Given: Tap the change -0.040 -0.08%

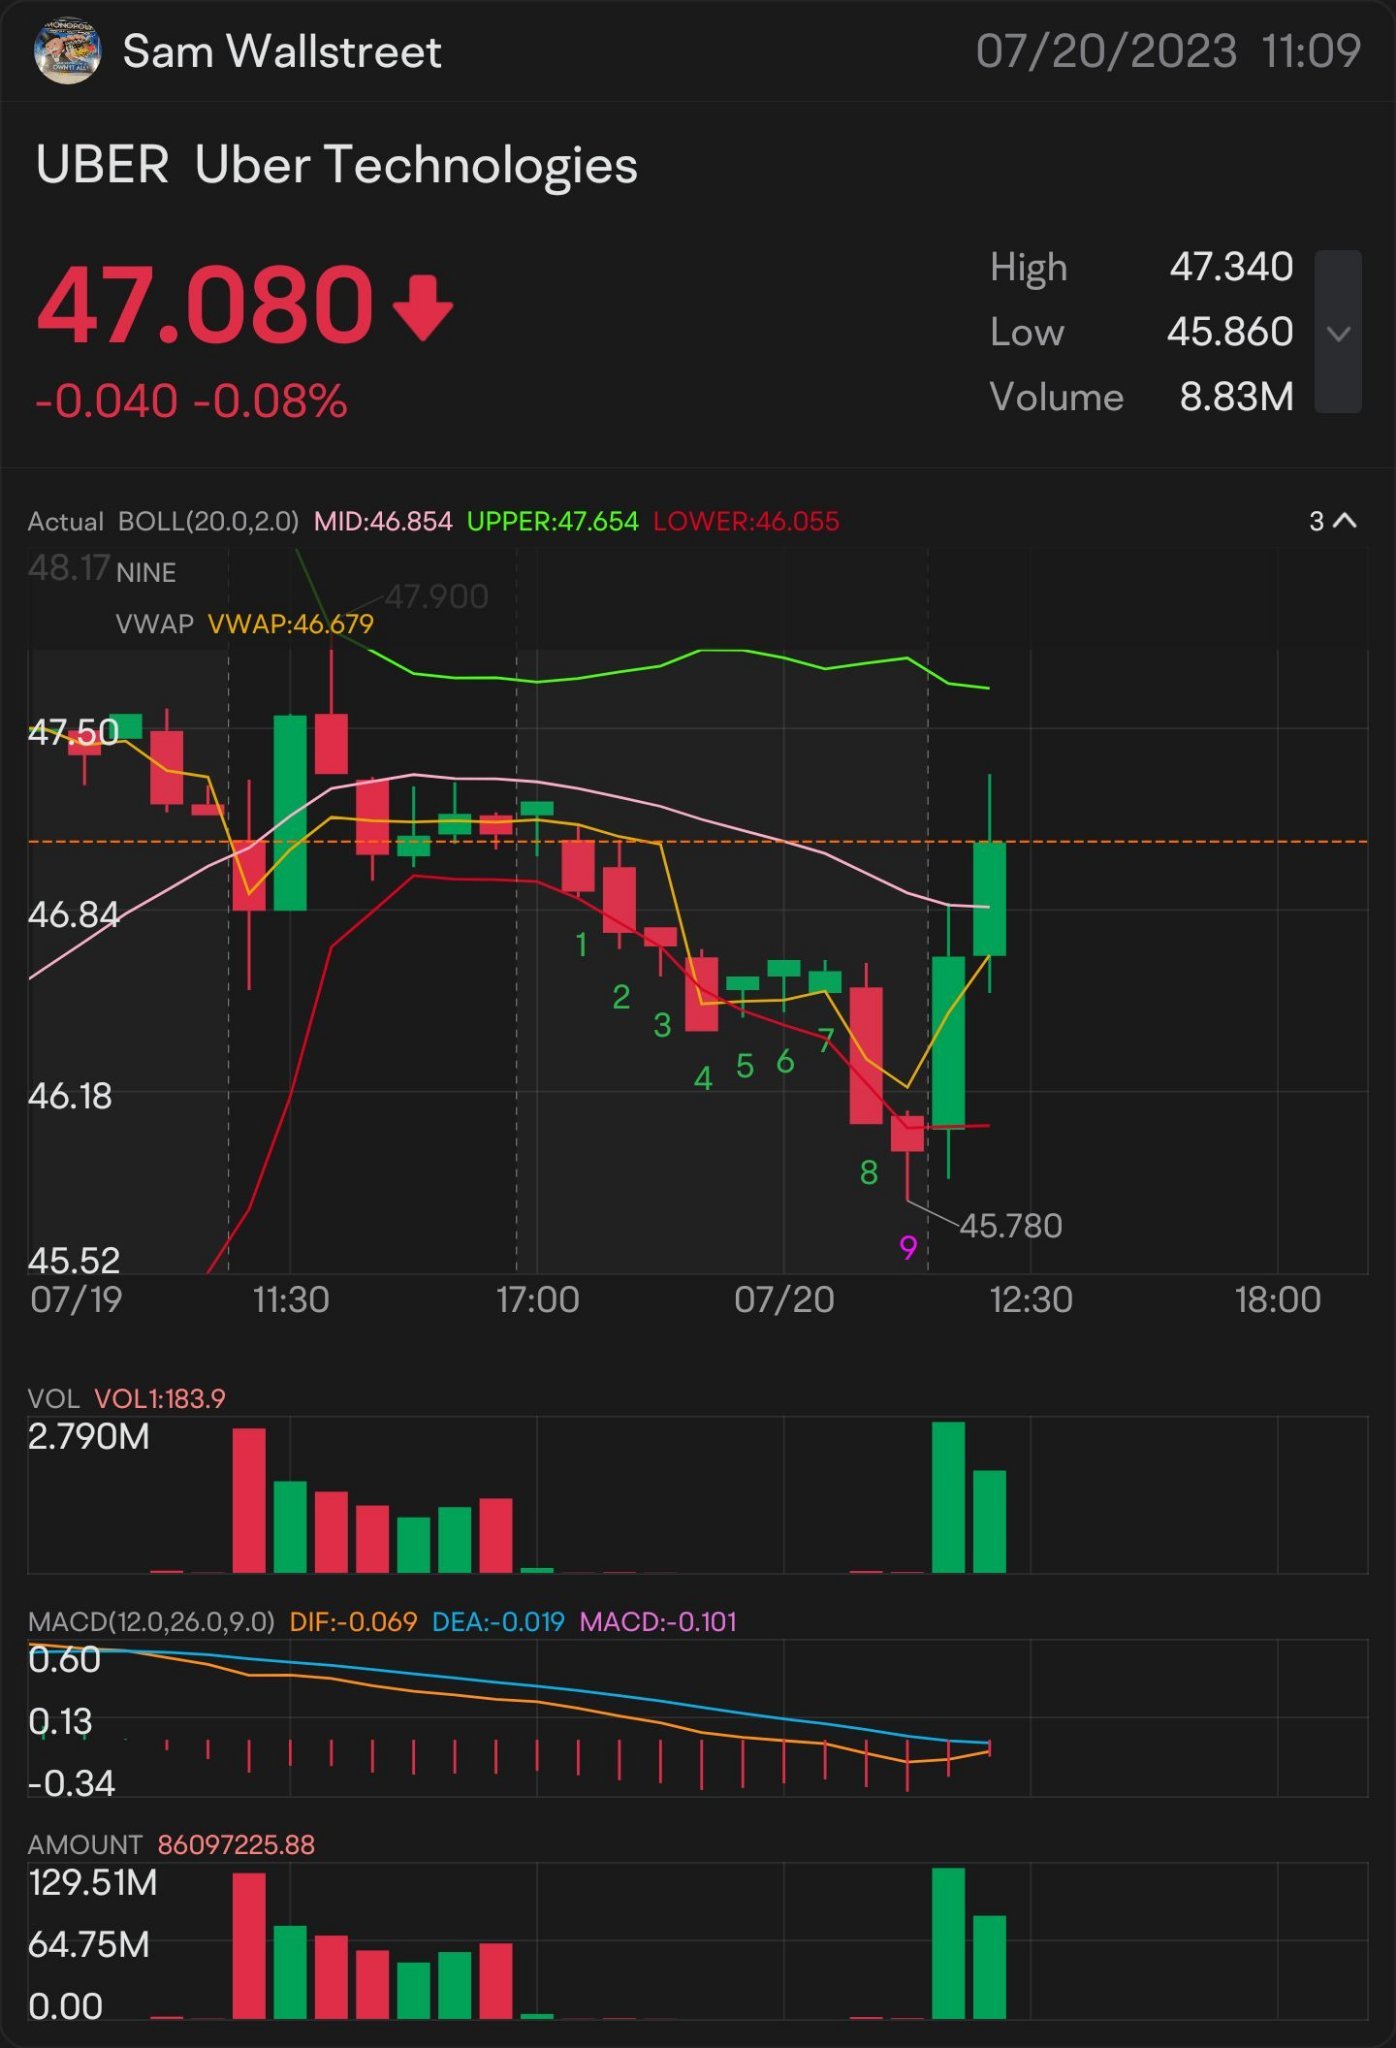Looking at the screenshot, I should pyautogui.click(x=191, y=401).
